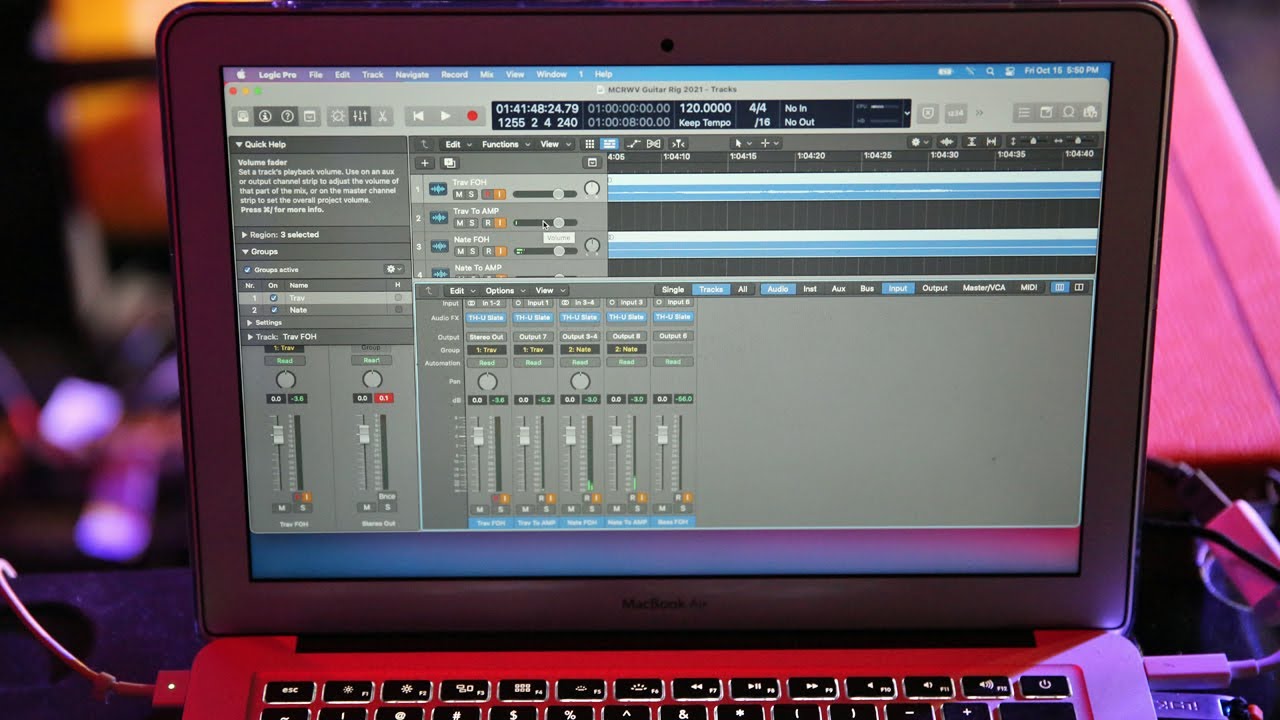Click the Master/VCA filter button in Mixer
Screen dimensions: 1280x720
pos(984,288)
